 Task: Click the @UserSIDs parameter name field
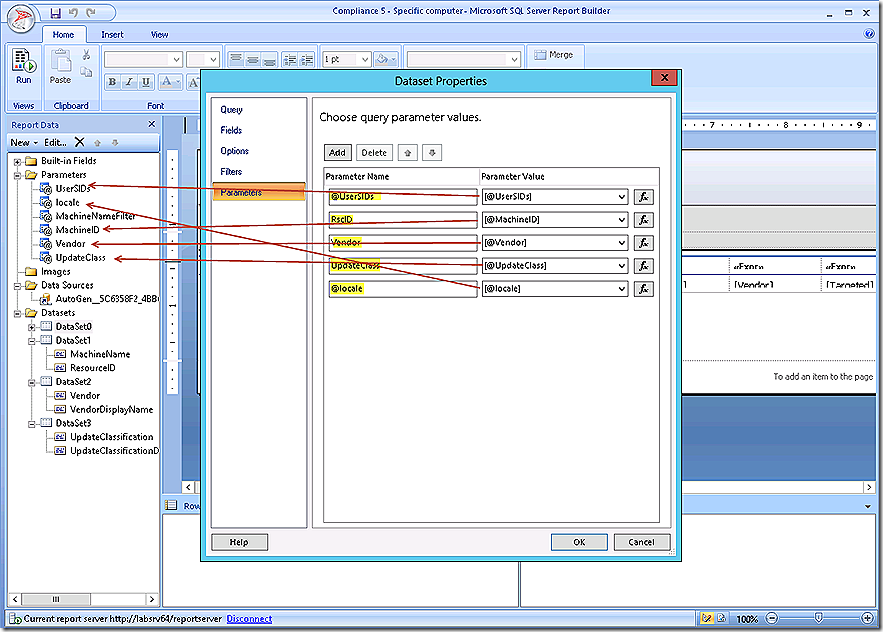coord(403,197)
